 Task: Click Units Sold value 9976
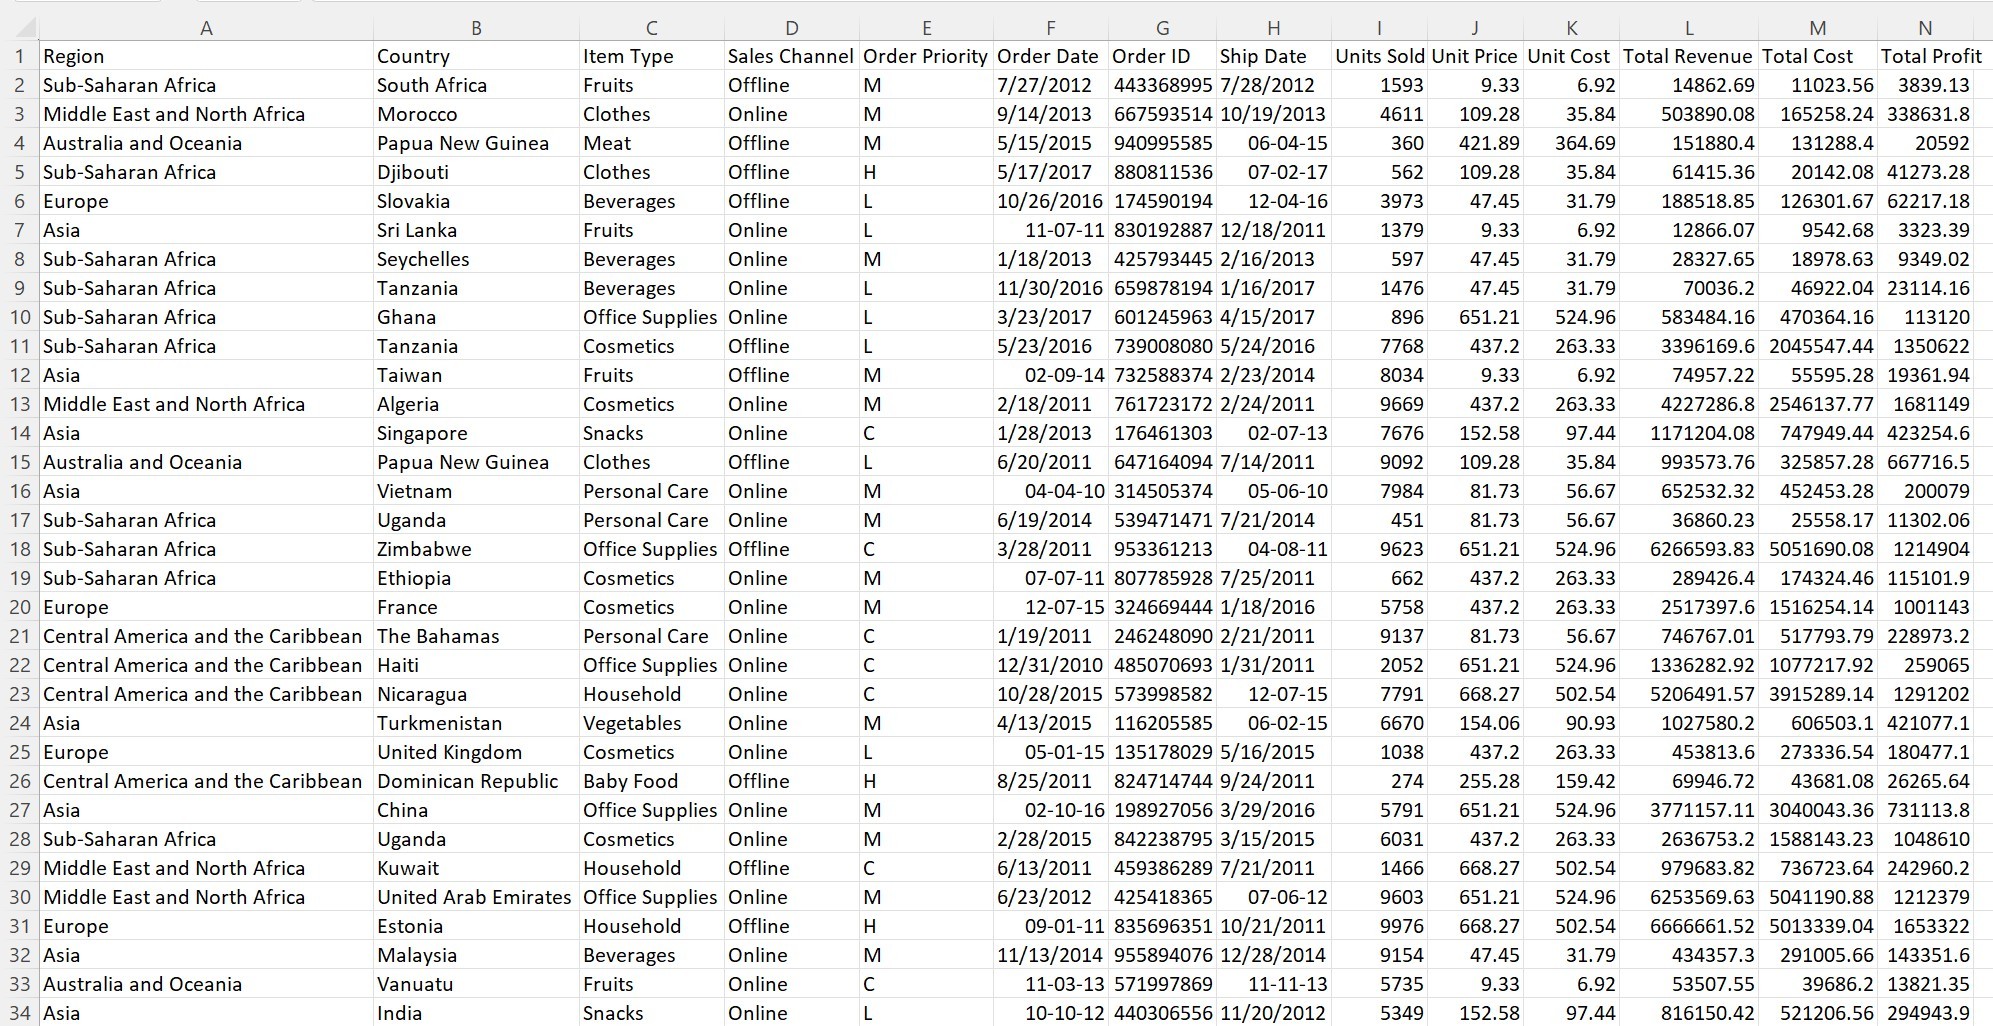point(1379,926)
